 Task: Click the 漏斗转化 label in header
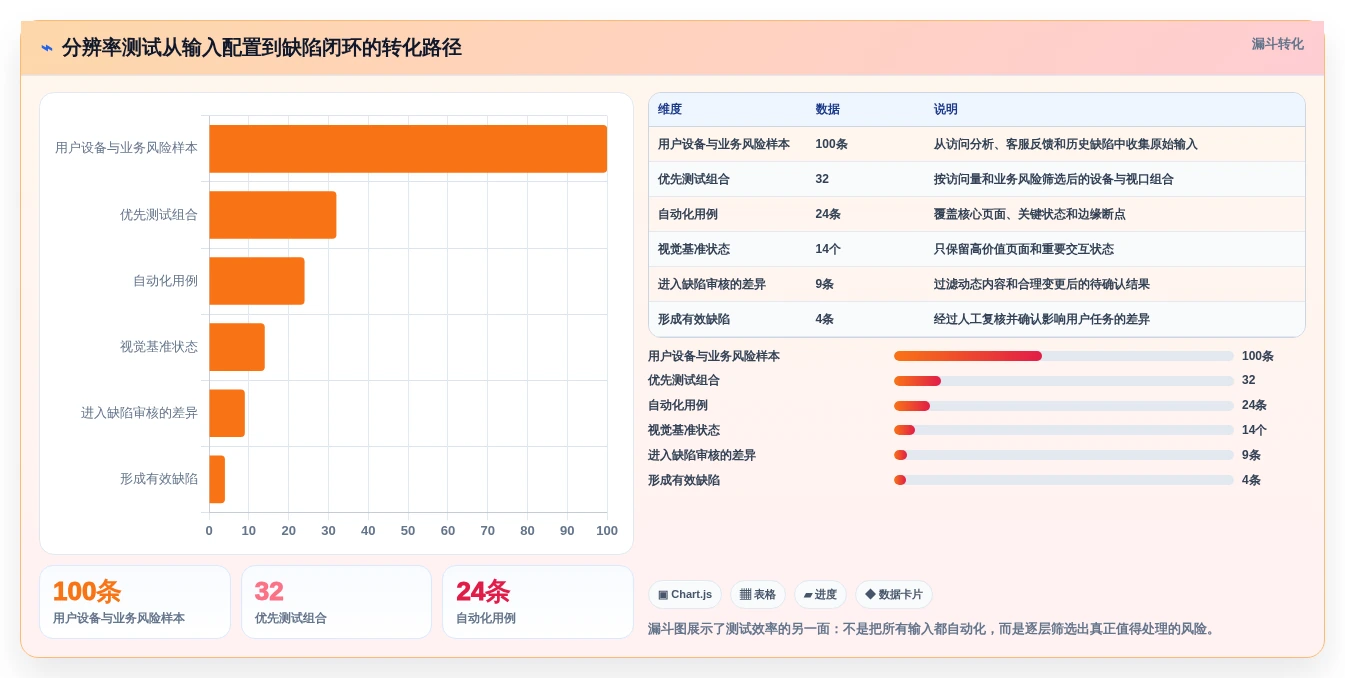(x=1277, y=44)
